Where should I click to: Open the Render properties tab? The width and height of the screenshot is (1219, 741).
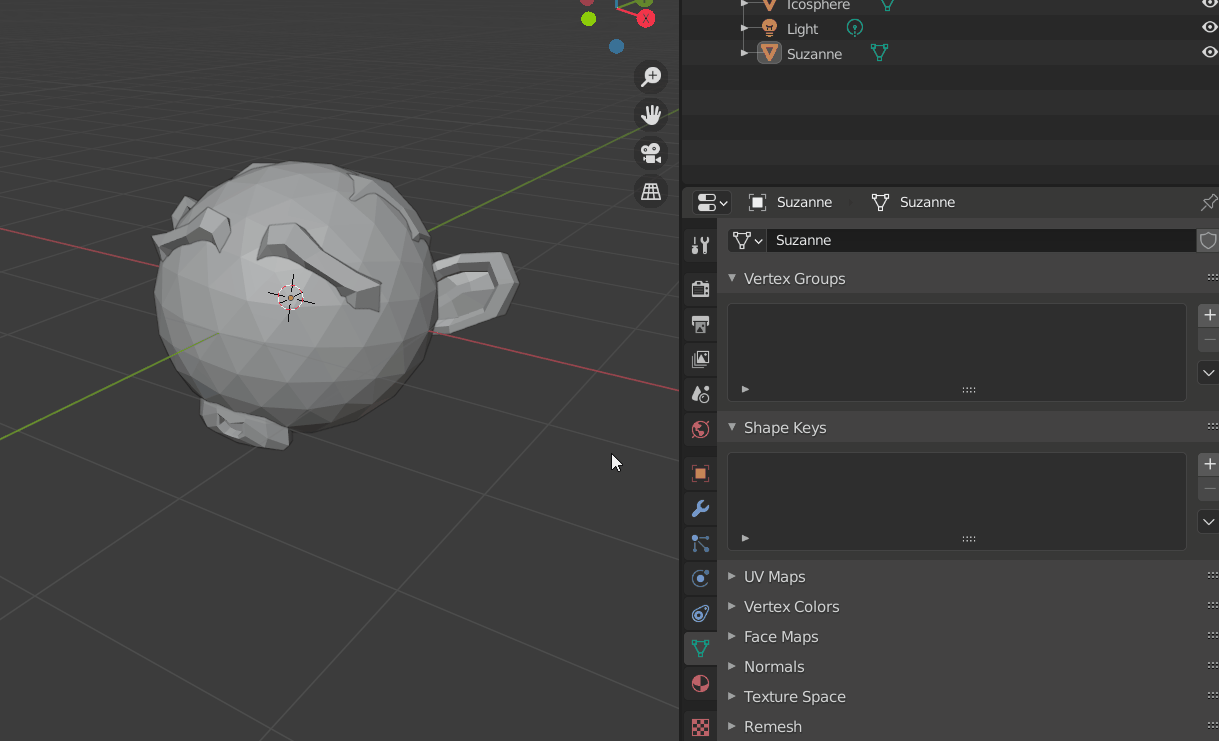tap(700, 289)
